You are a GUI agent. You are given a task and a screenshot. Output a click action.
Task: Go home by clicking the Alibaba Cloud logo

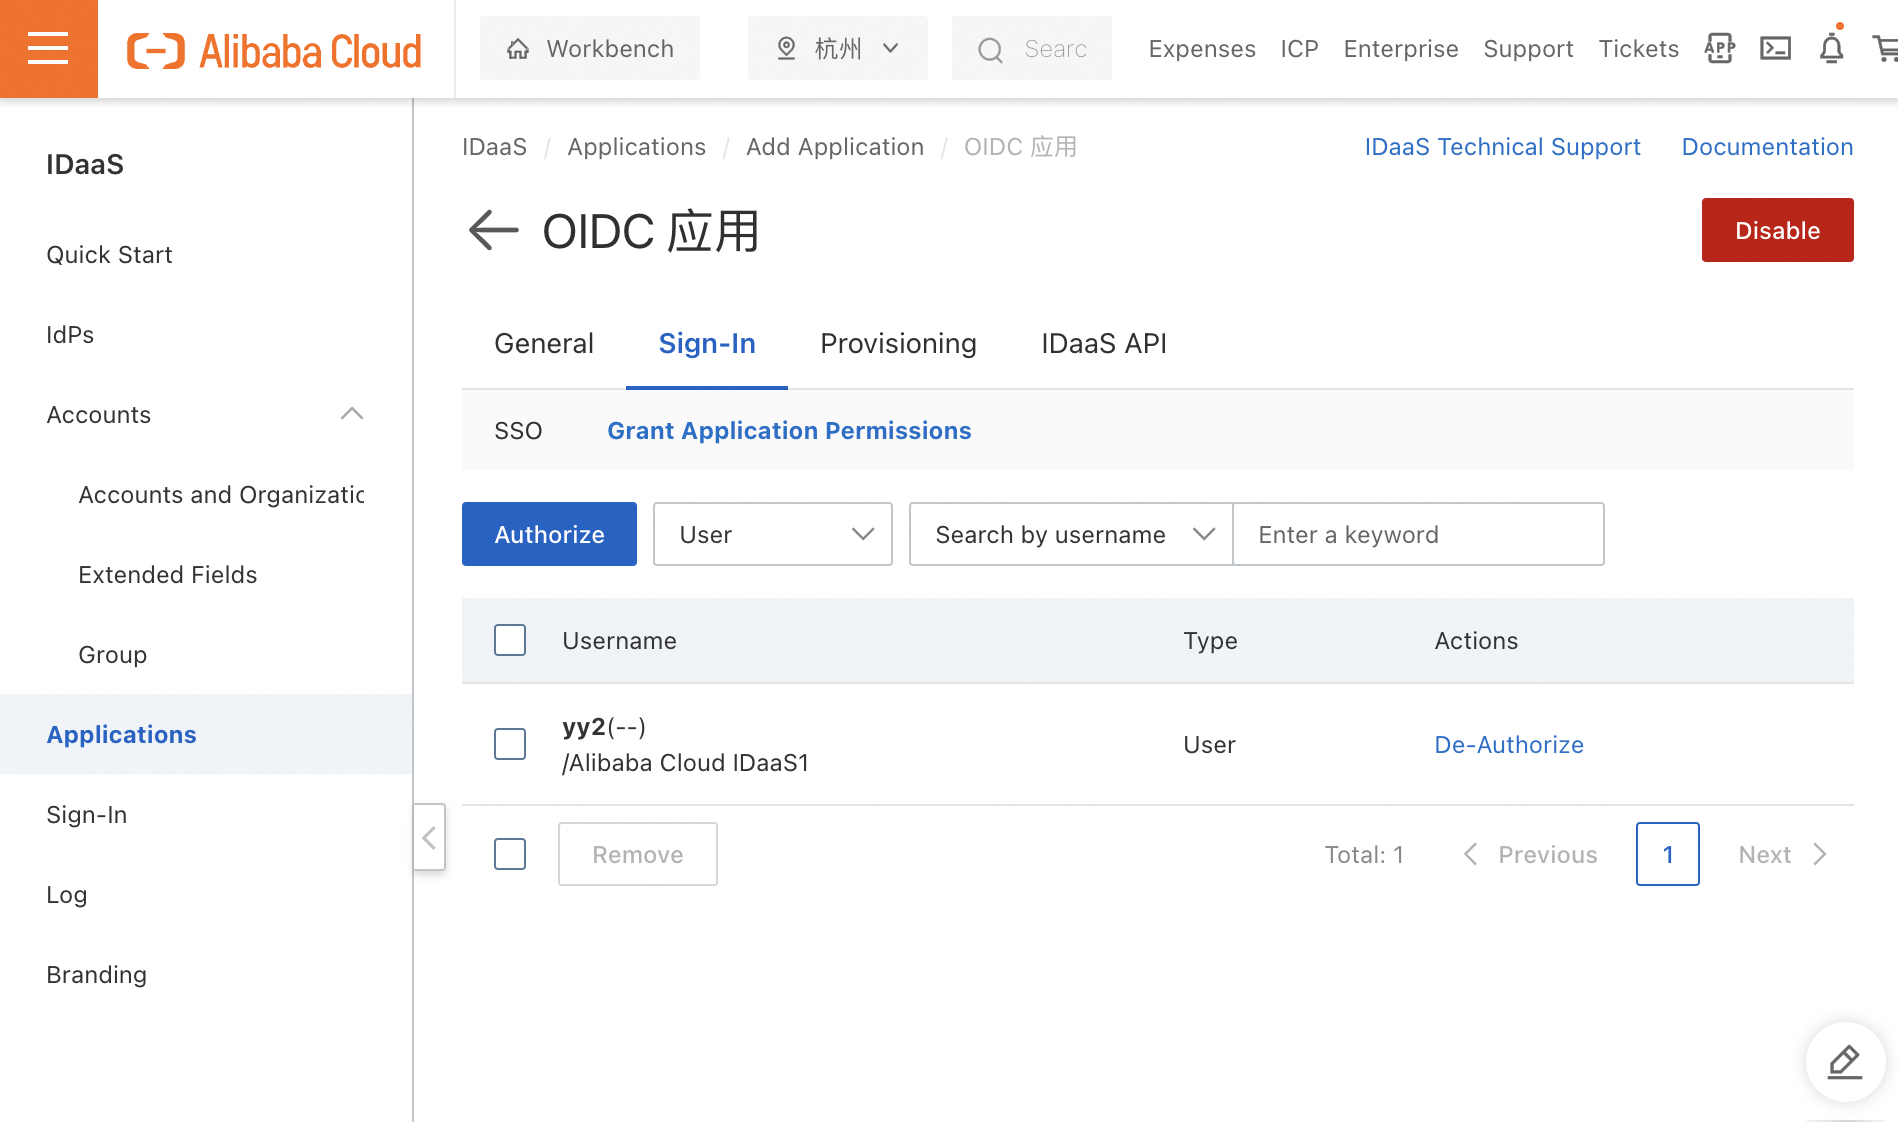[x=273, y=49]
